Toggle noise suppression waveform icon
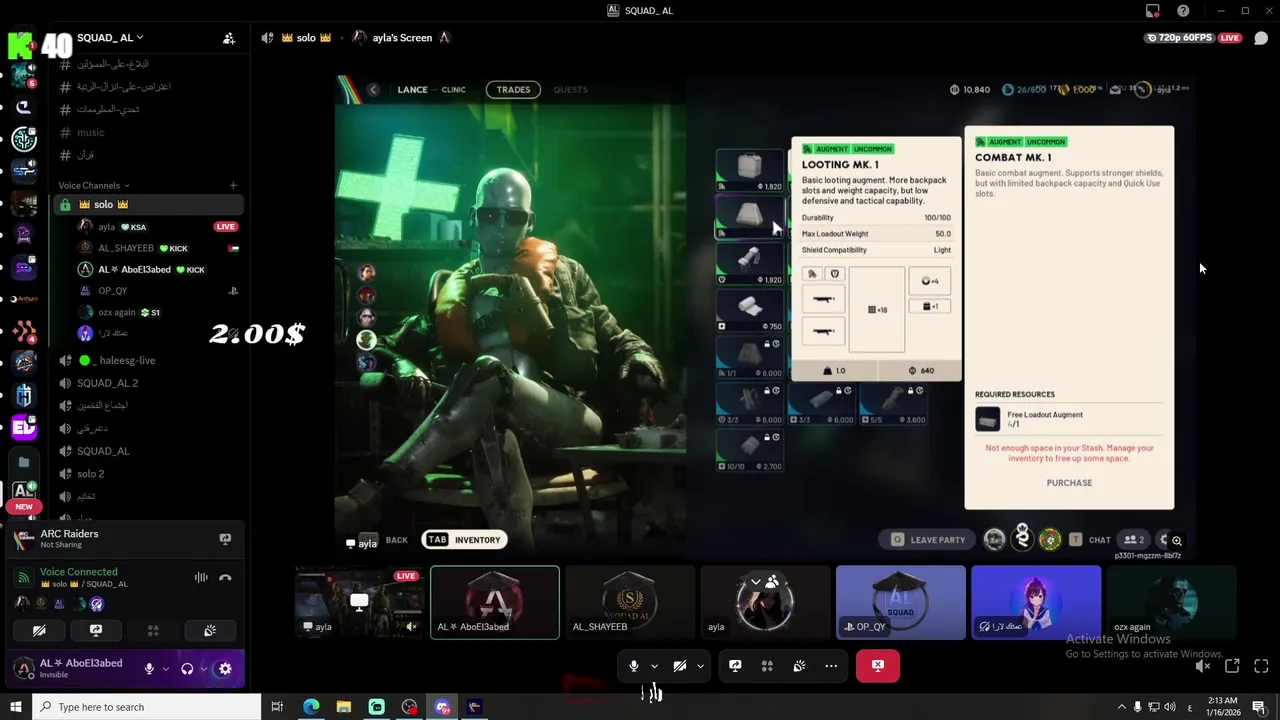The height and width of the screenshot is (720, 1280). (x=201, y=577)
